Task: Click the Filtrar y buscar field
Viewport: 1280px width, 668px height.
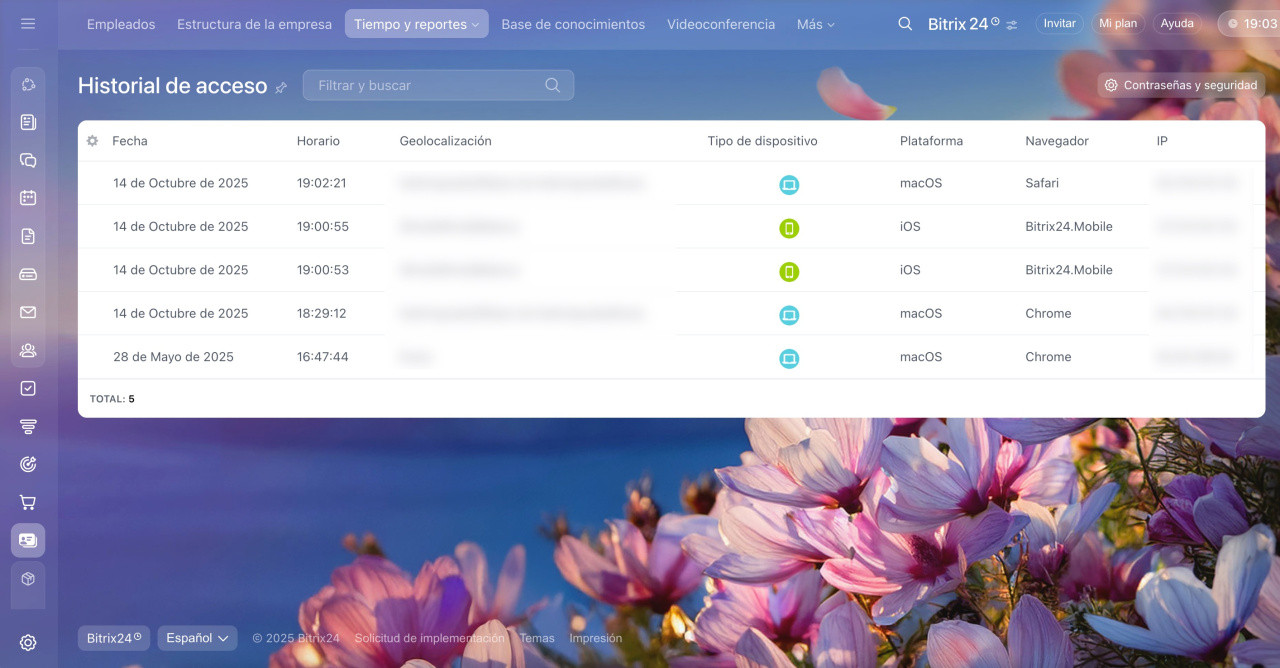Action: [428, 85]
